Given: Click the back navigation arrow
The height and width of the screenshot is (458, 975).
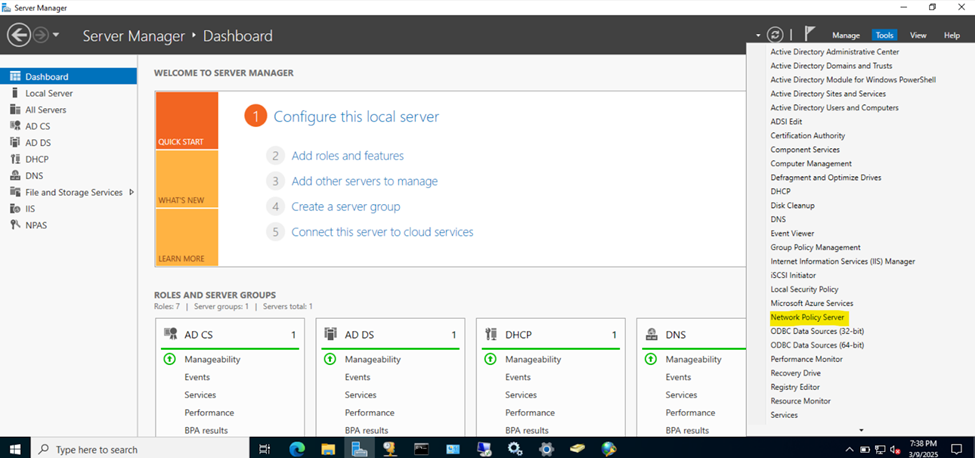Looking at the screenshot, I should (x=20, y=35).
